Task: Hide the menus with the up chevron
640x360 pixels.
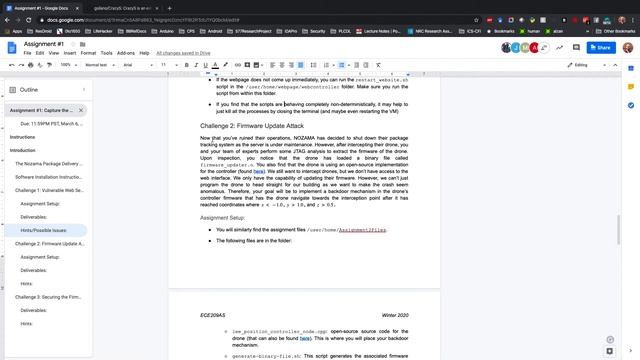Action: click(x=616, y=65)
